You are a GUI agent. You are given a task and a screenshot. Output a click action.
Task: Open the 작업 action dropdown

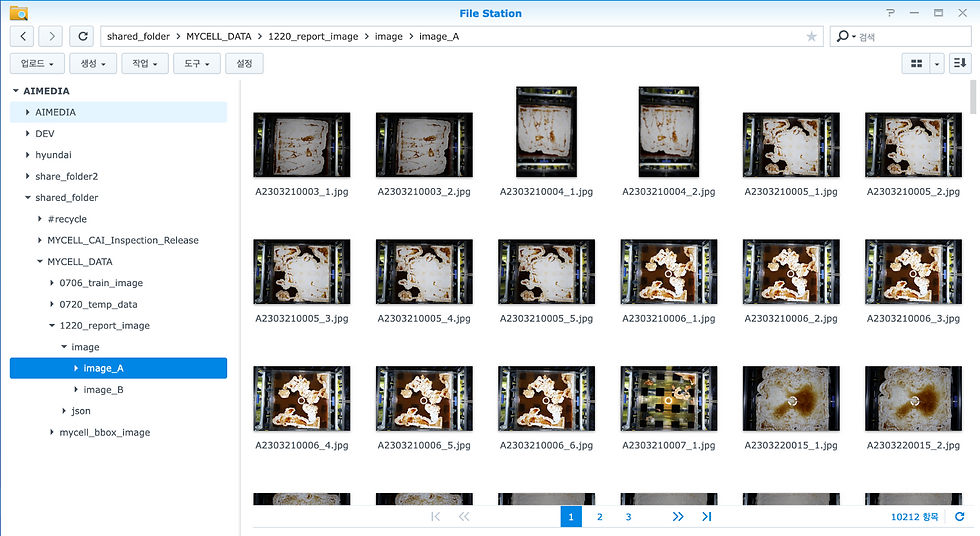tap(144, 63)
